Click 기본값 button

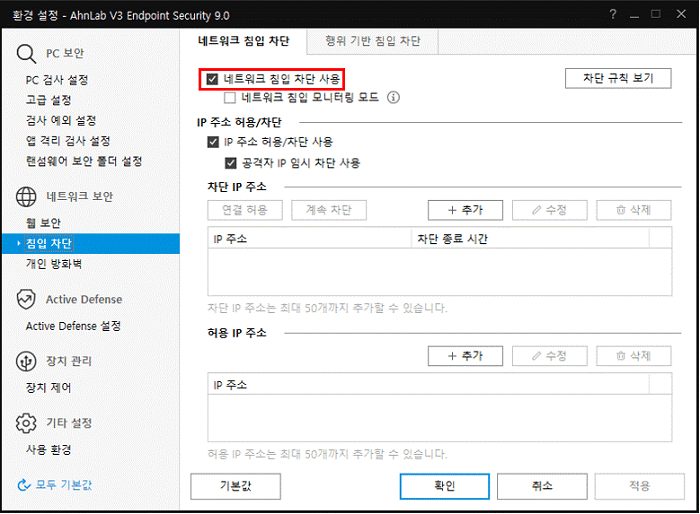click(236, 486)
